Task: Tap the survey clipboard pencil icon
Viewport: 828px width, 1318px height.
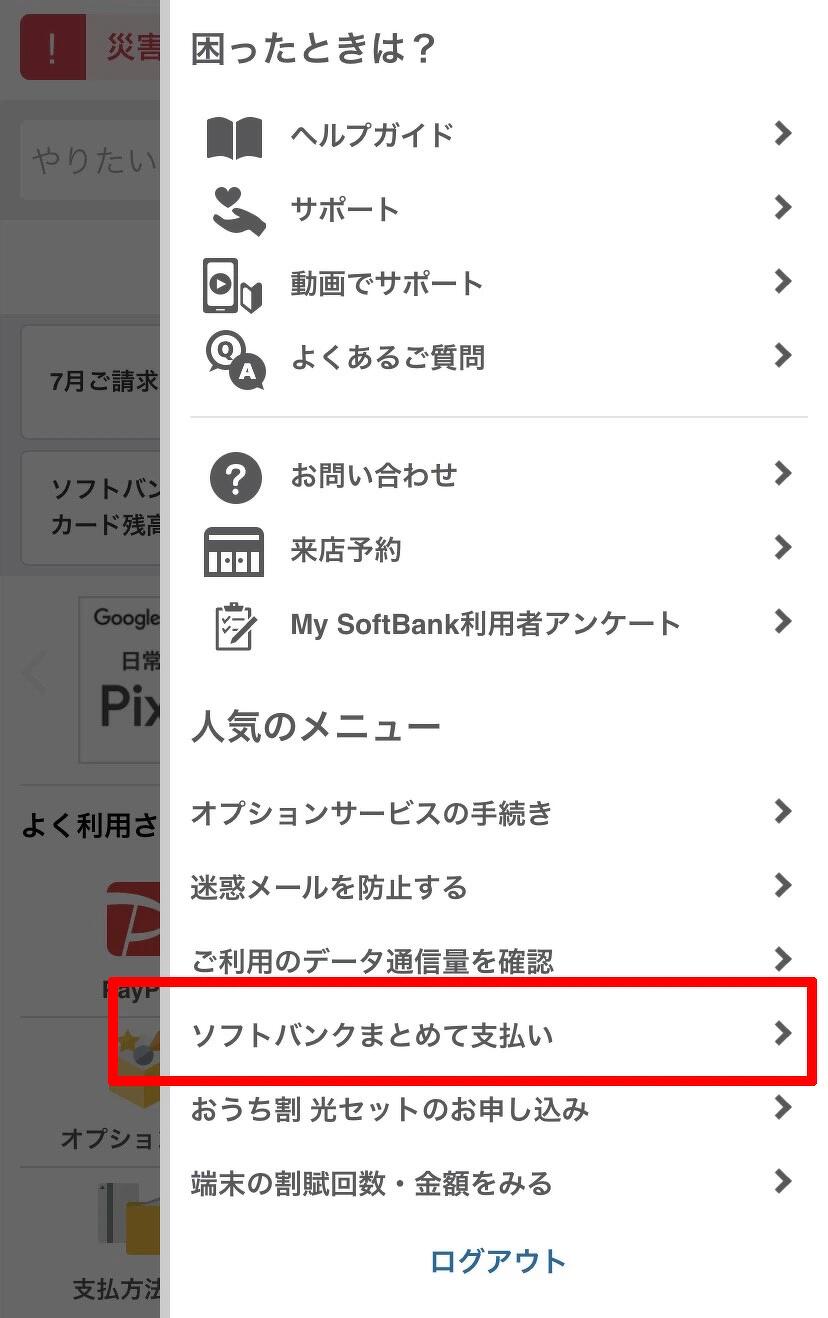Action: (236, 625)
